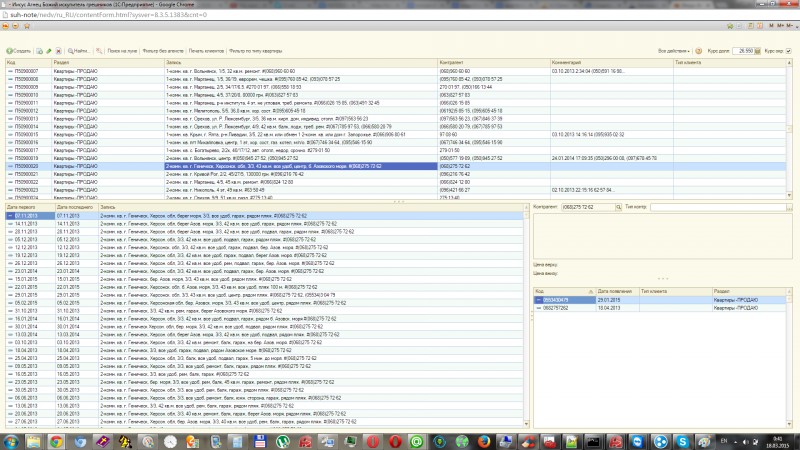The image size is (800, 450).
Task: Open TeamViewer from the taskbar
Action: coord(637,441)
